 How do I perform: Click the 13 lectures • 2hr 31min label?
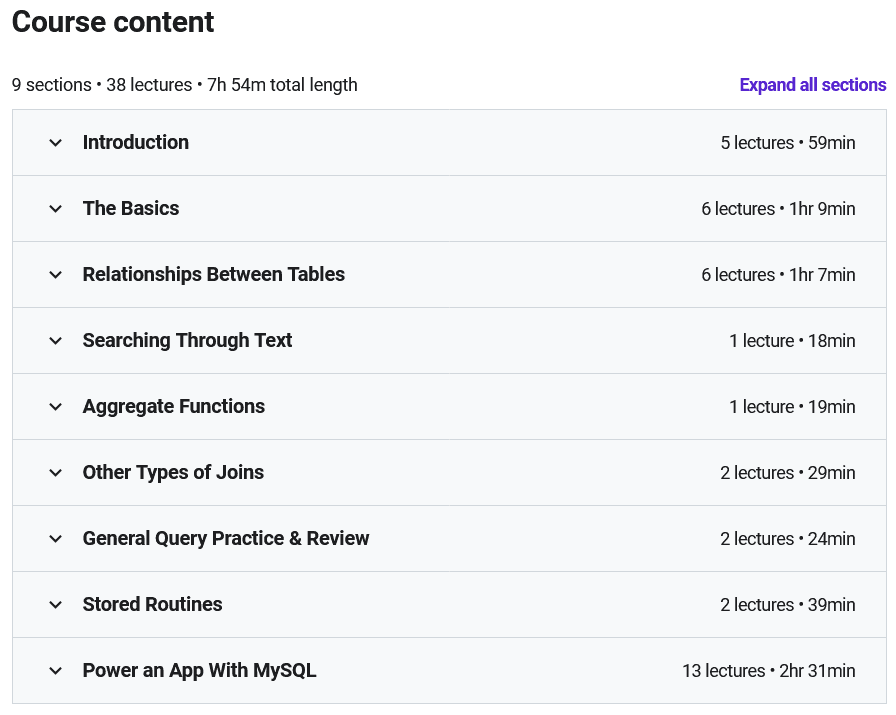[768, 671]
